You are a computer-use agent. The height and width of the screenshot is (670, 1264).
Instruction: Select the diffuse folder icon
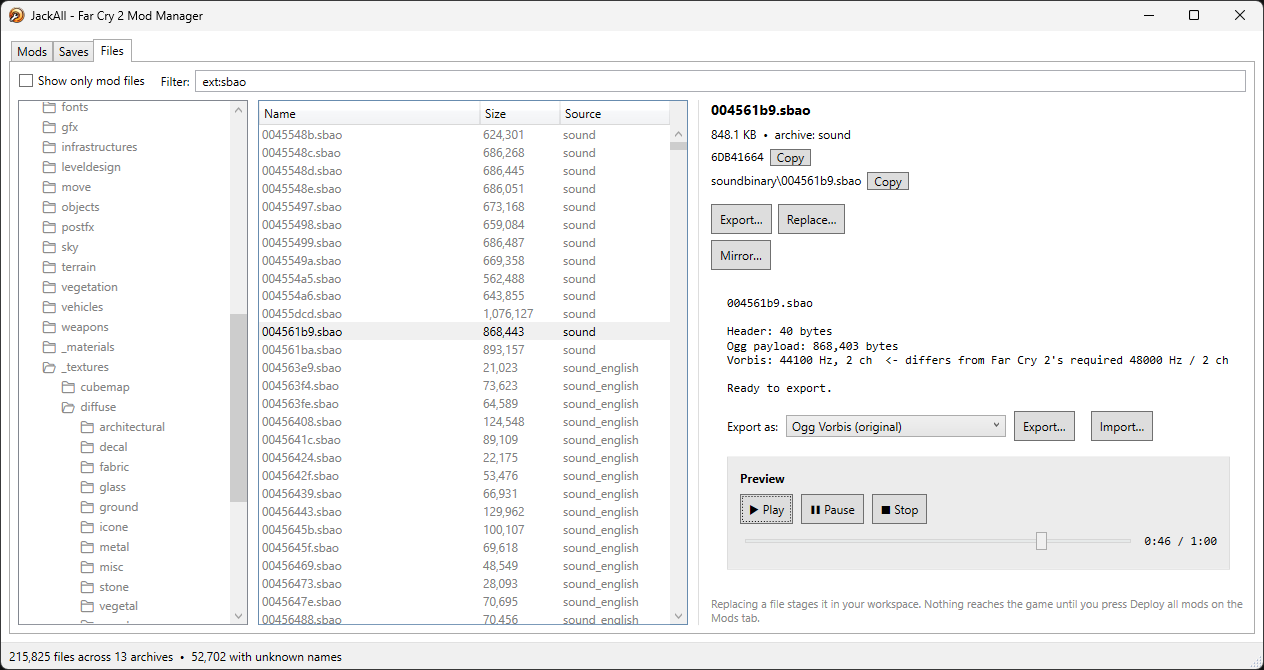point(68,407)
